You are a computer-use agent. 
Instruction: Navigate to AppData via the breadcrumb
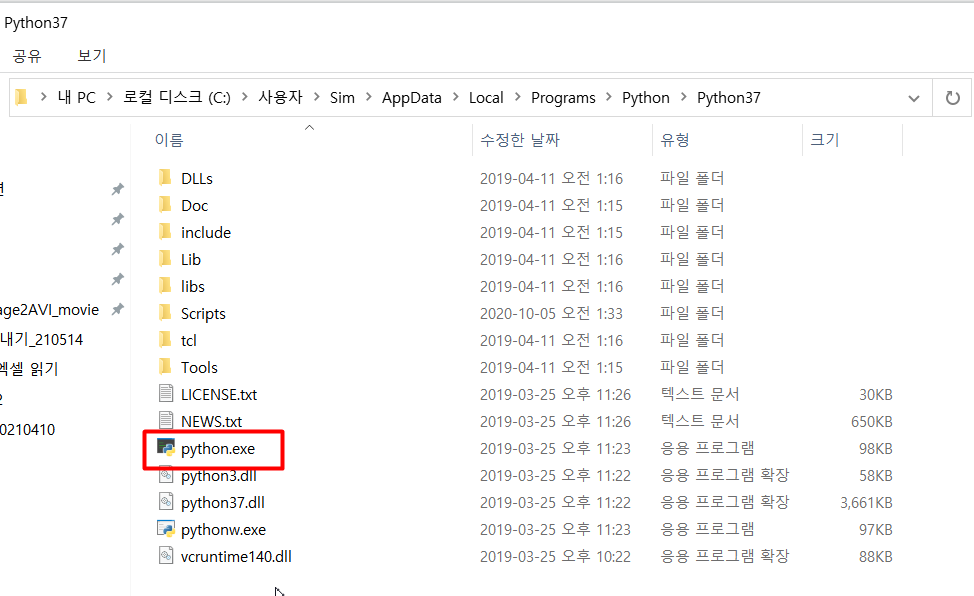coord(411,97)
